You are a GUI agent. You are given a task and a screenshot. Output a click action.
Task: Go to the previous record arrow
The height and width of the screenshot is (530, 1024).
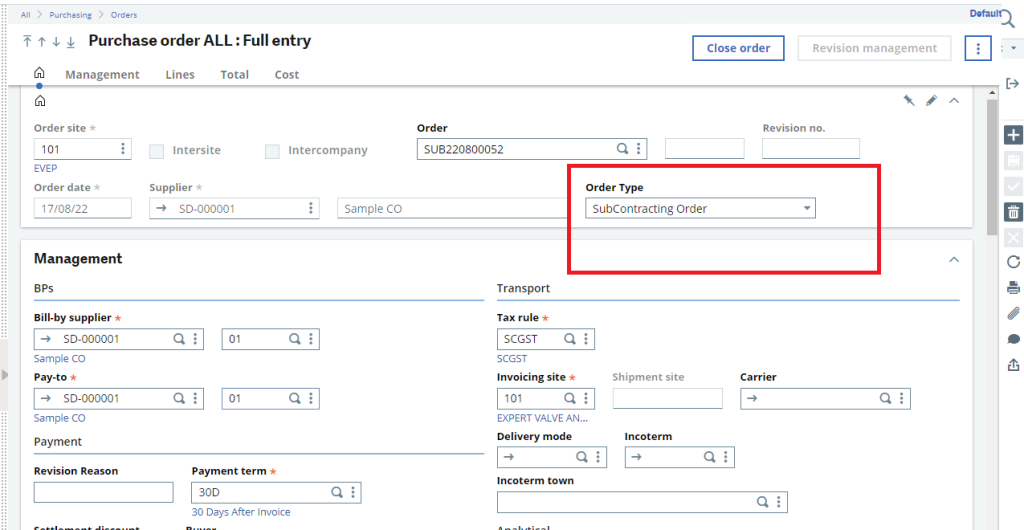click(x=41, y=42)
